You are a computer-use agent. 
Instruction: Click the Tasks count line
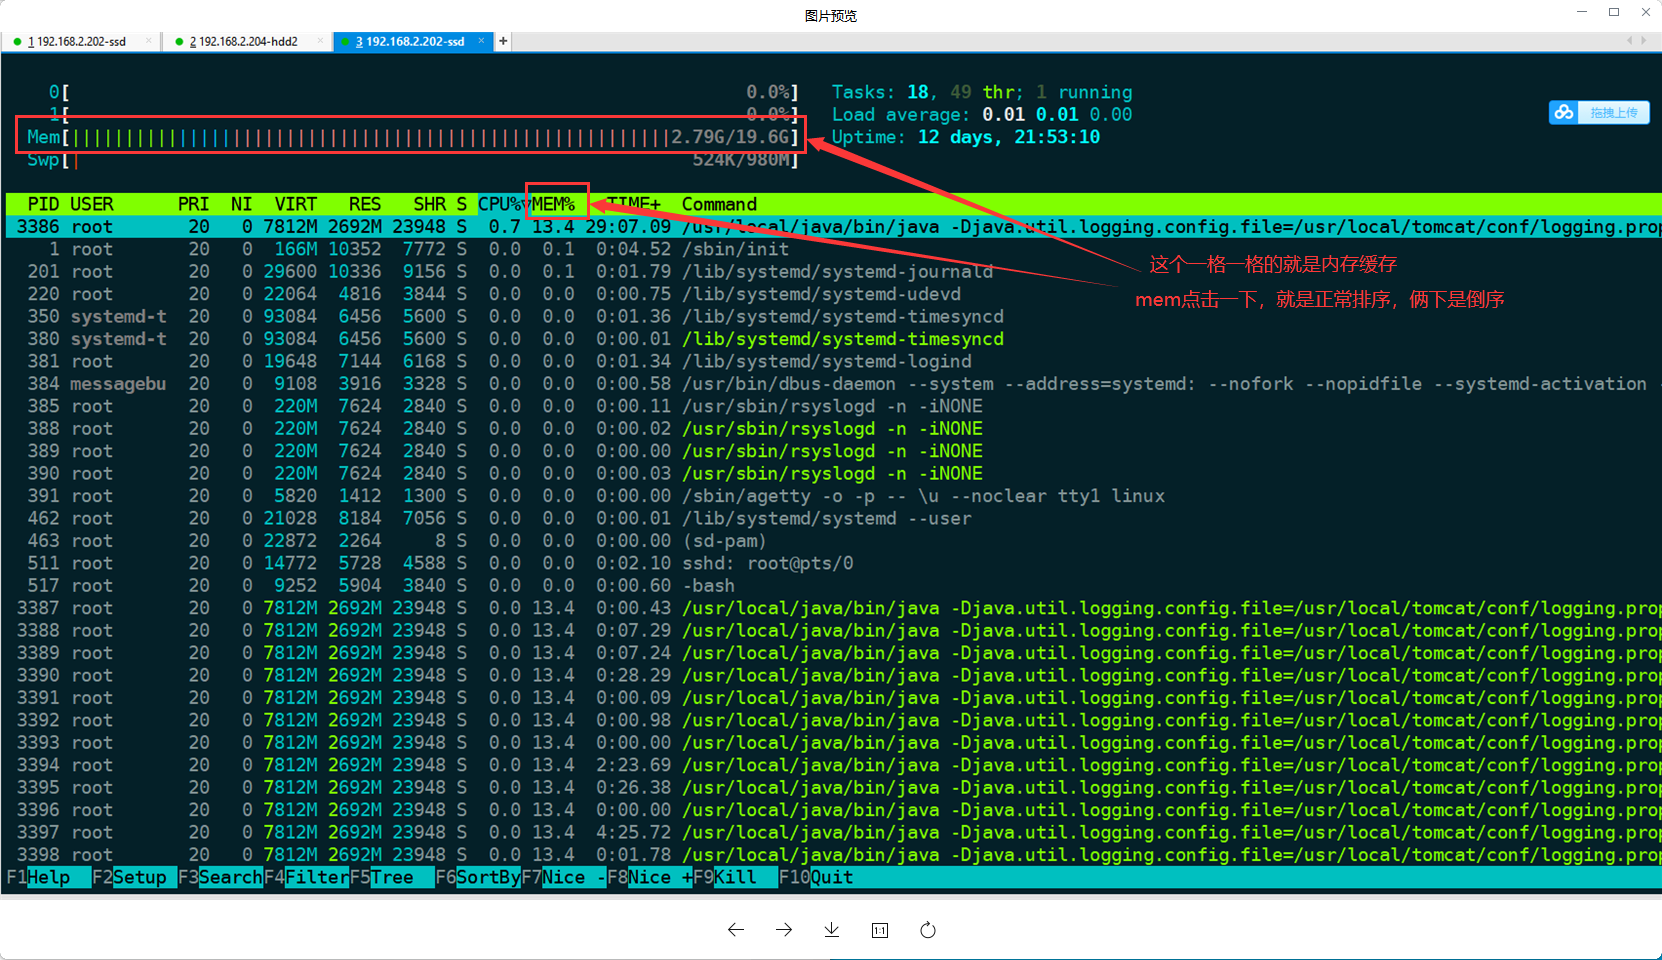point(982,92)
